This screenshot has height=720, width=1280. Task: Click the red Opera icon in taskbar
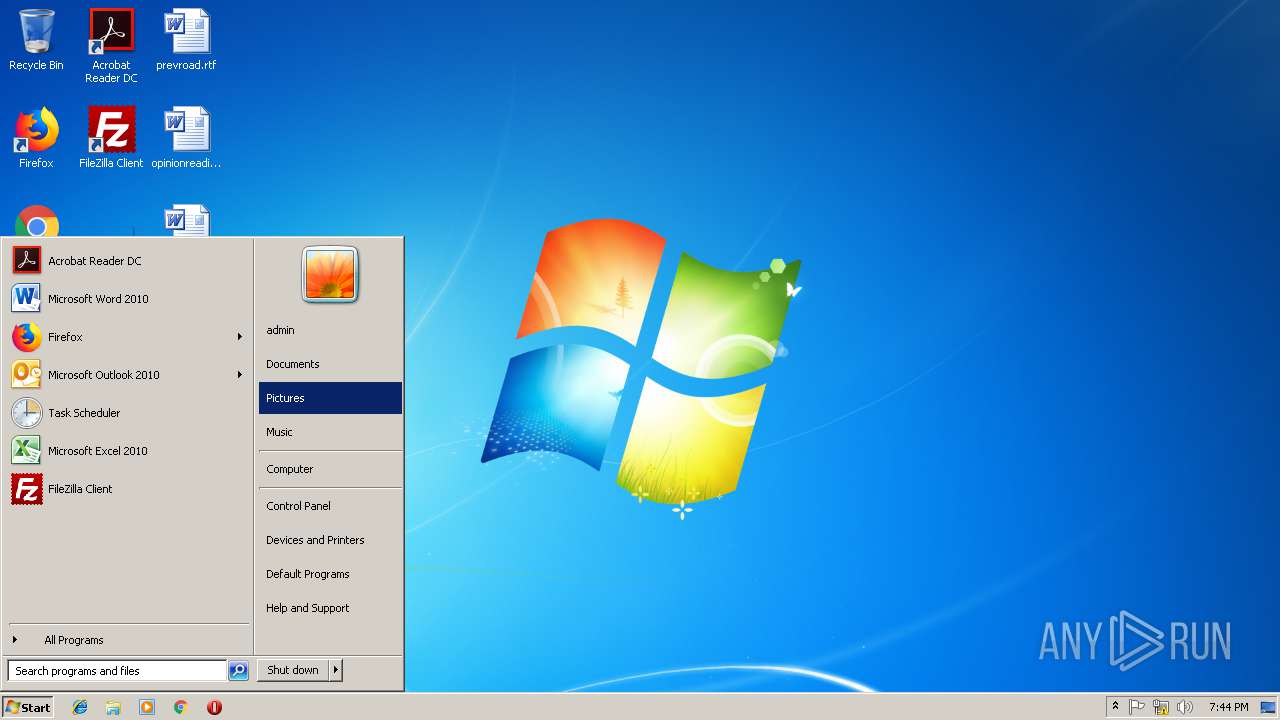[x=214, y=707]
